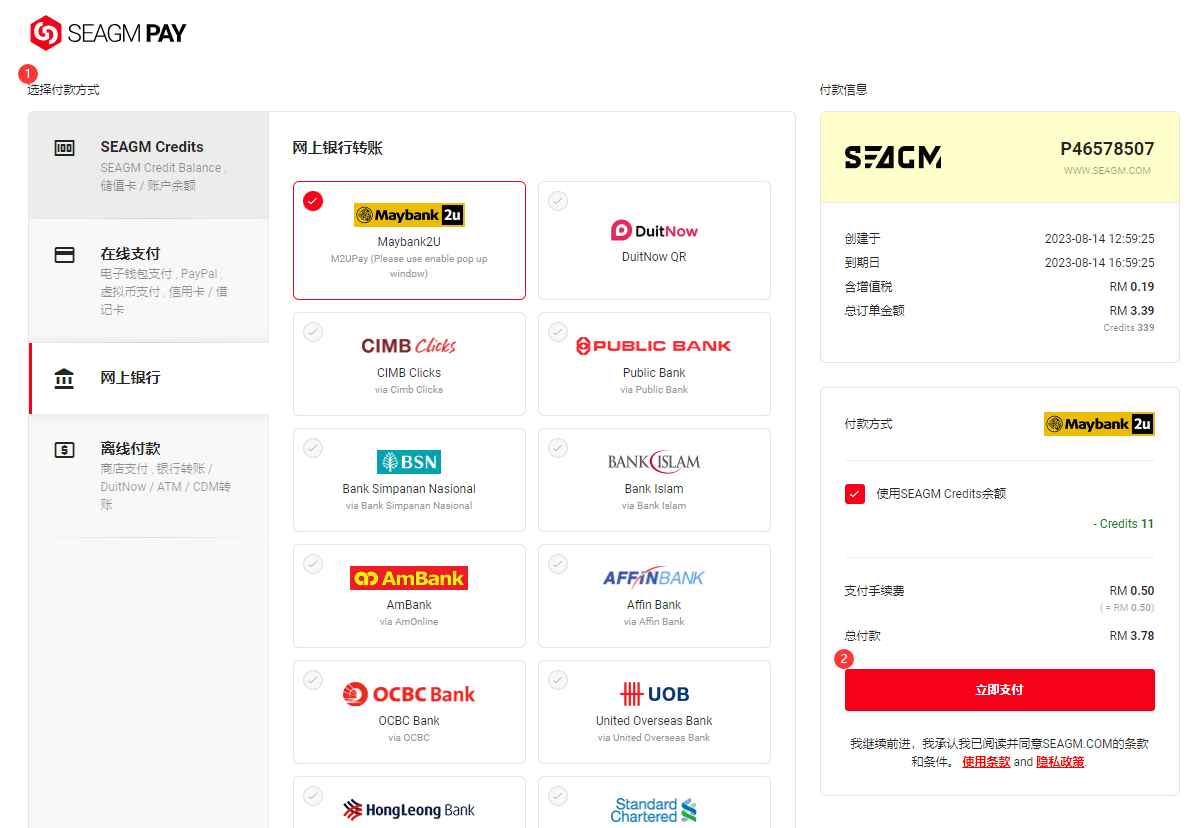The width and height of the screenshot is (1203, 828).
Task: Click the 含增值税 RM 0.19 value
Action: pos(1132,287)
